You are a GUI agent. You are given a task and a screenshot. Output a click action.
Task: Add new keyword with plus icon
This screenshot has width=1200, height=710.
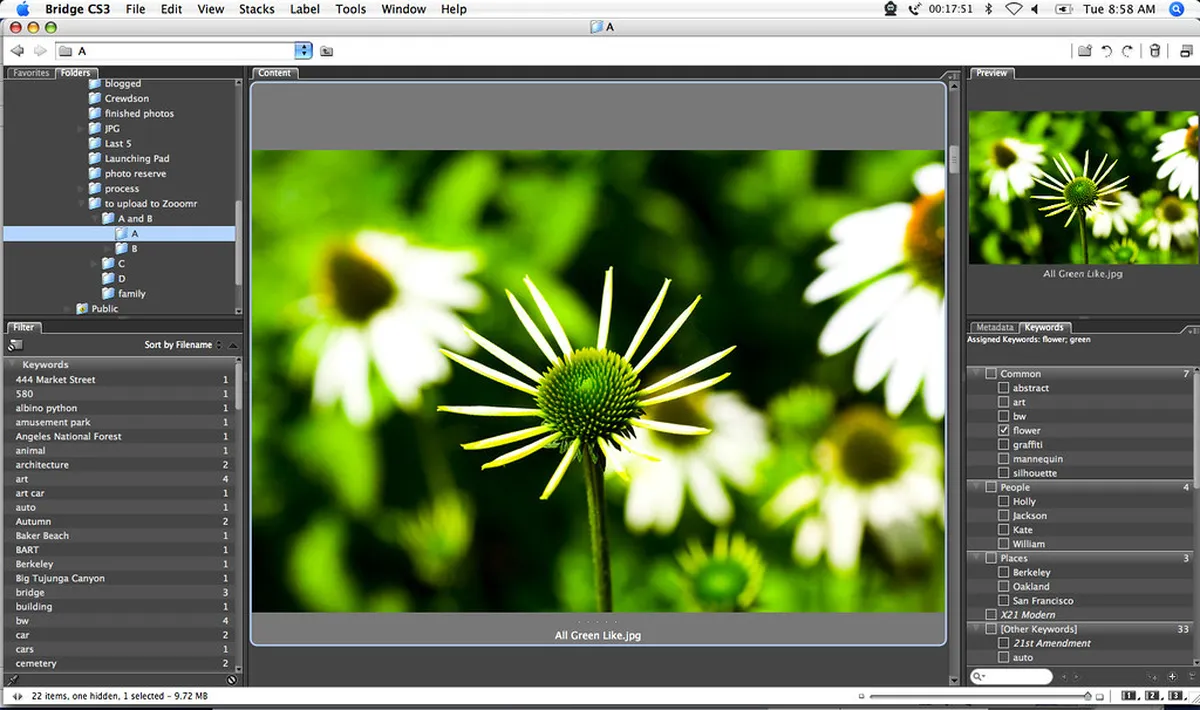pos(1171,677)
